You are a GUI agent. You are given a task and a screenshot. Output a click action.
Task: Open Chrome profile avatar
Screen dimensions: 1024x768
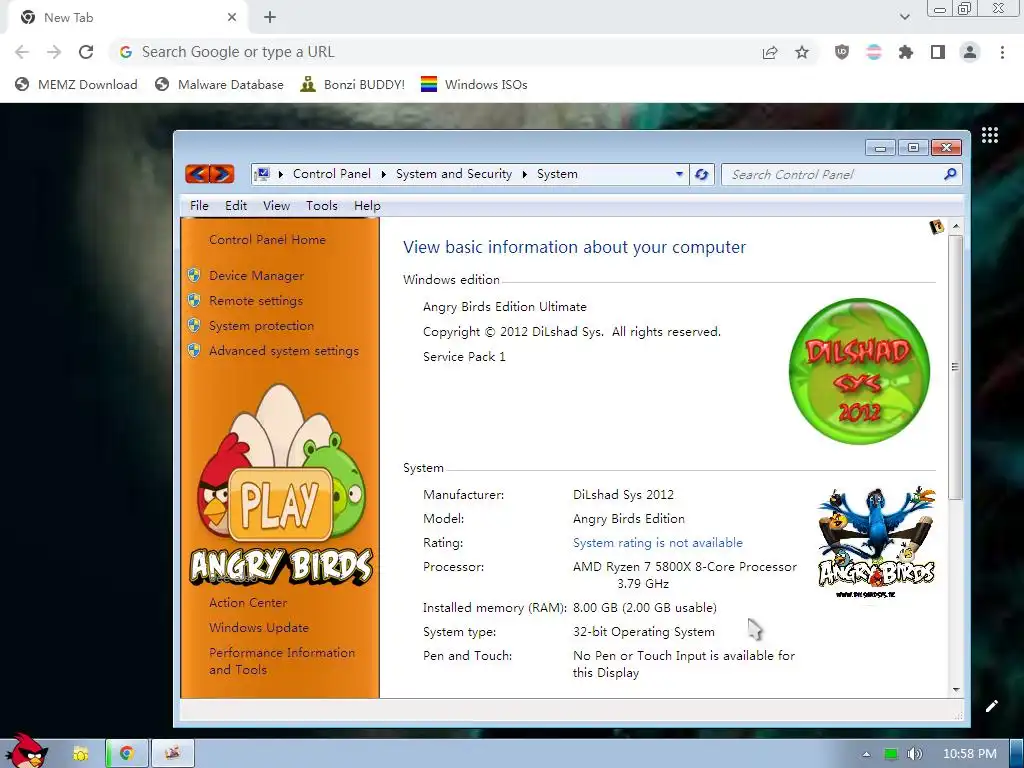coord(970,52)
